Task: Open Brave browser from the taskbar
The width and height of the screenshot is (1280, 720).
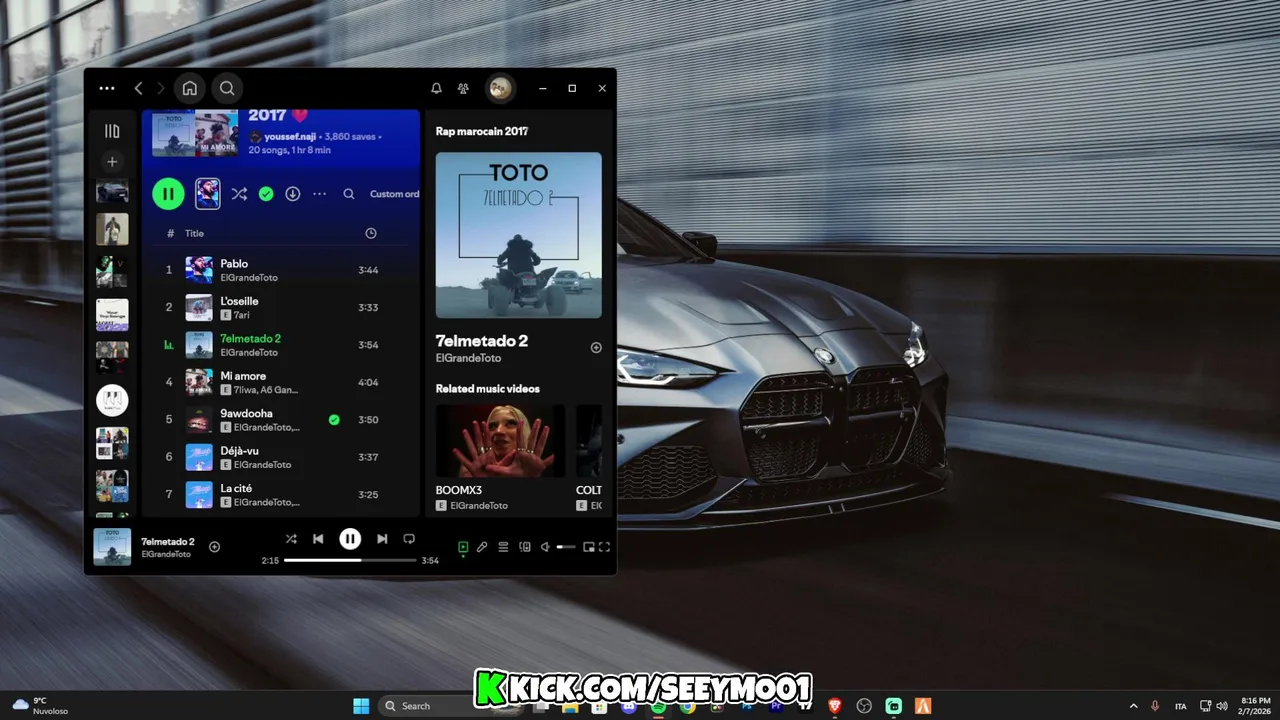Action: click(x=835, y=706)
